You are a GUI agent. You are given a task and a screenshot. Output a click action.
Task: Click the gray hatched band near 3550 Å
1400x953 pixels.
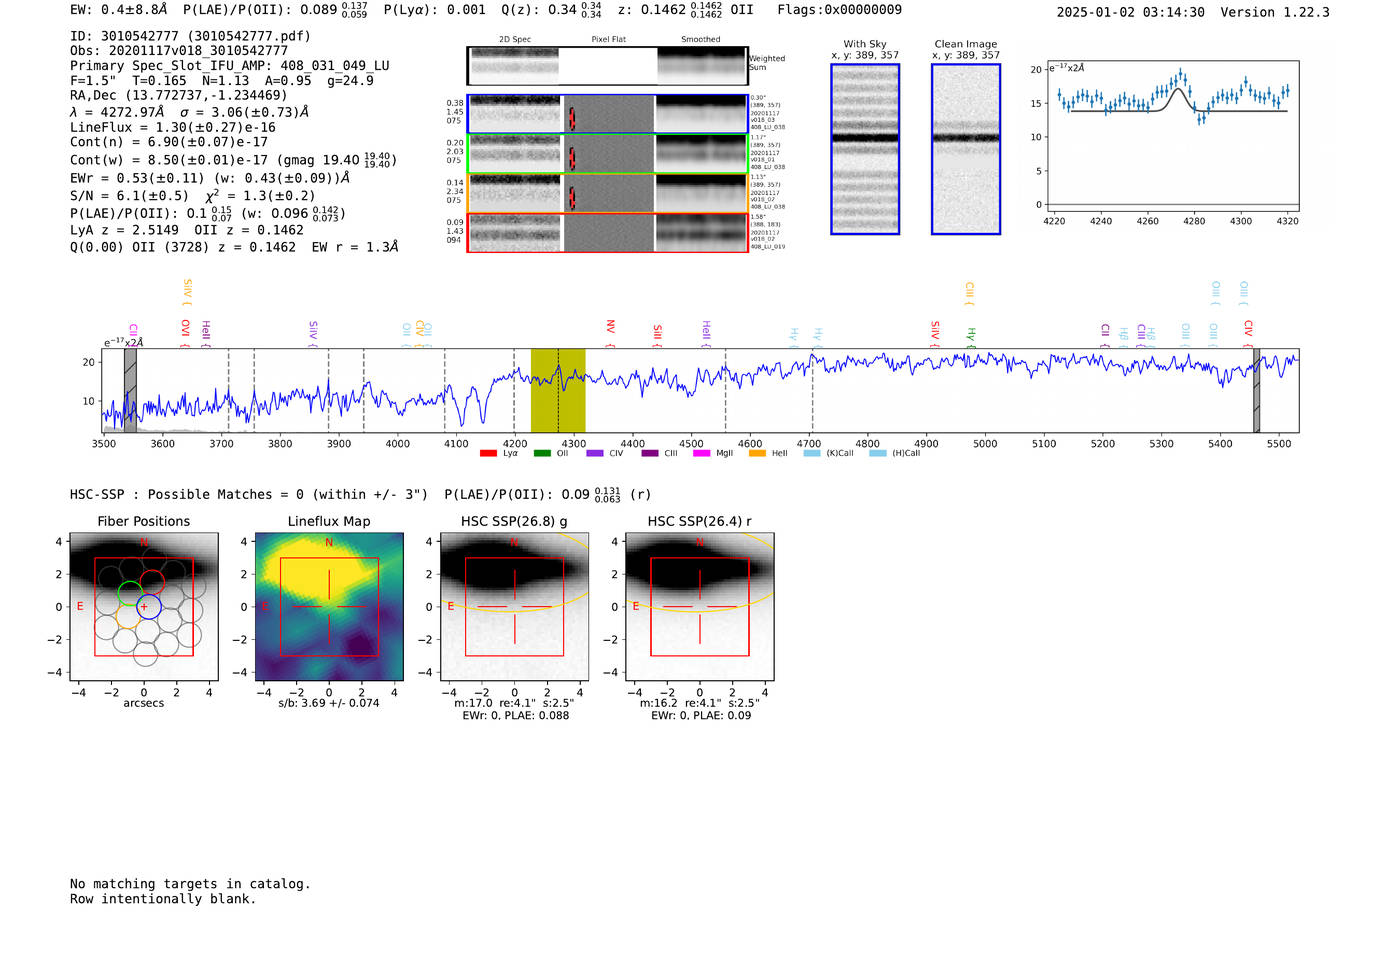[x=130, y=390]
